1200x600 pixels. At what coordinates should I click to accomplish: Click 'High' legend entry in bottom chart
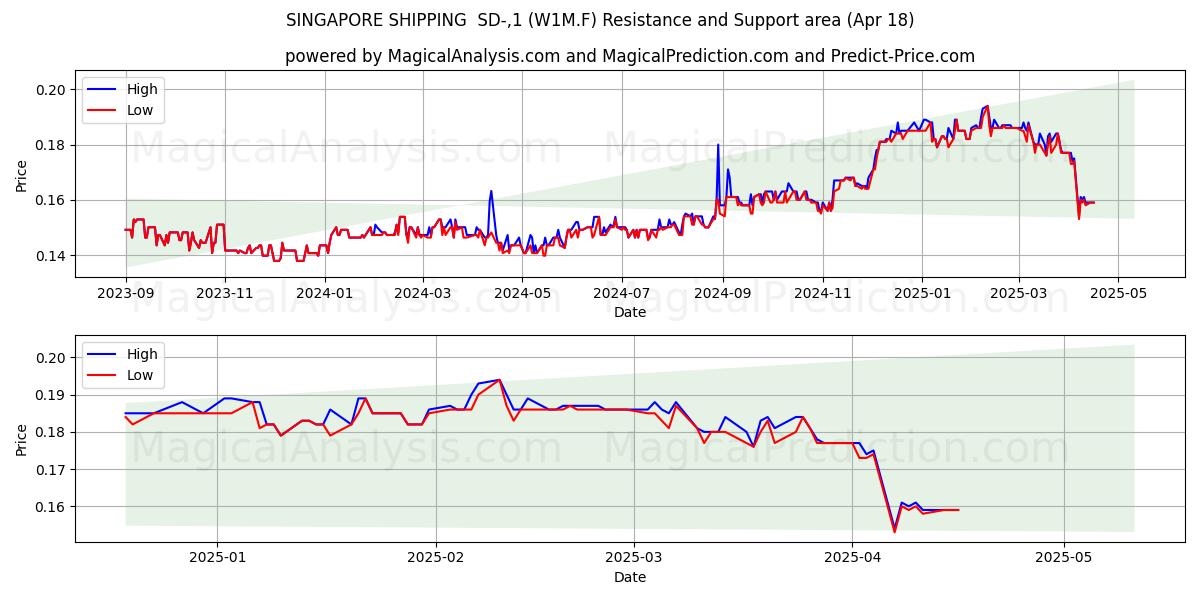(x=142, y=354)
